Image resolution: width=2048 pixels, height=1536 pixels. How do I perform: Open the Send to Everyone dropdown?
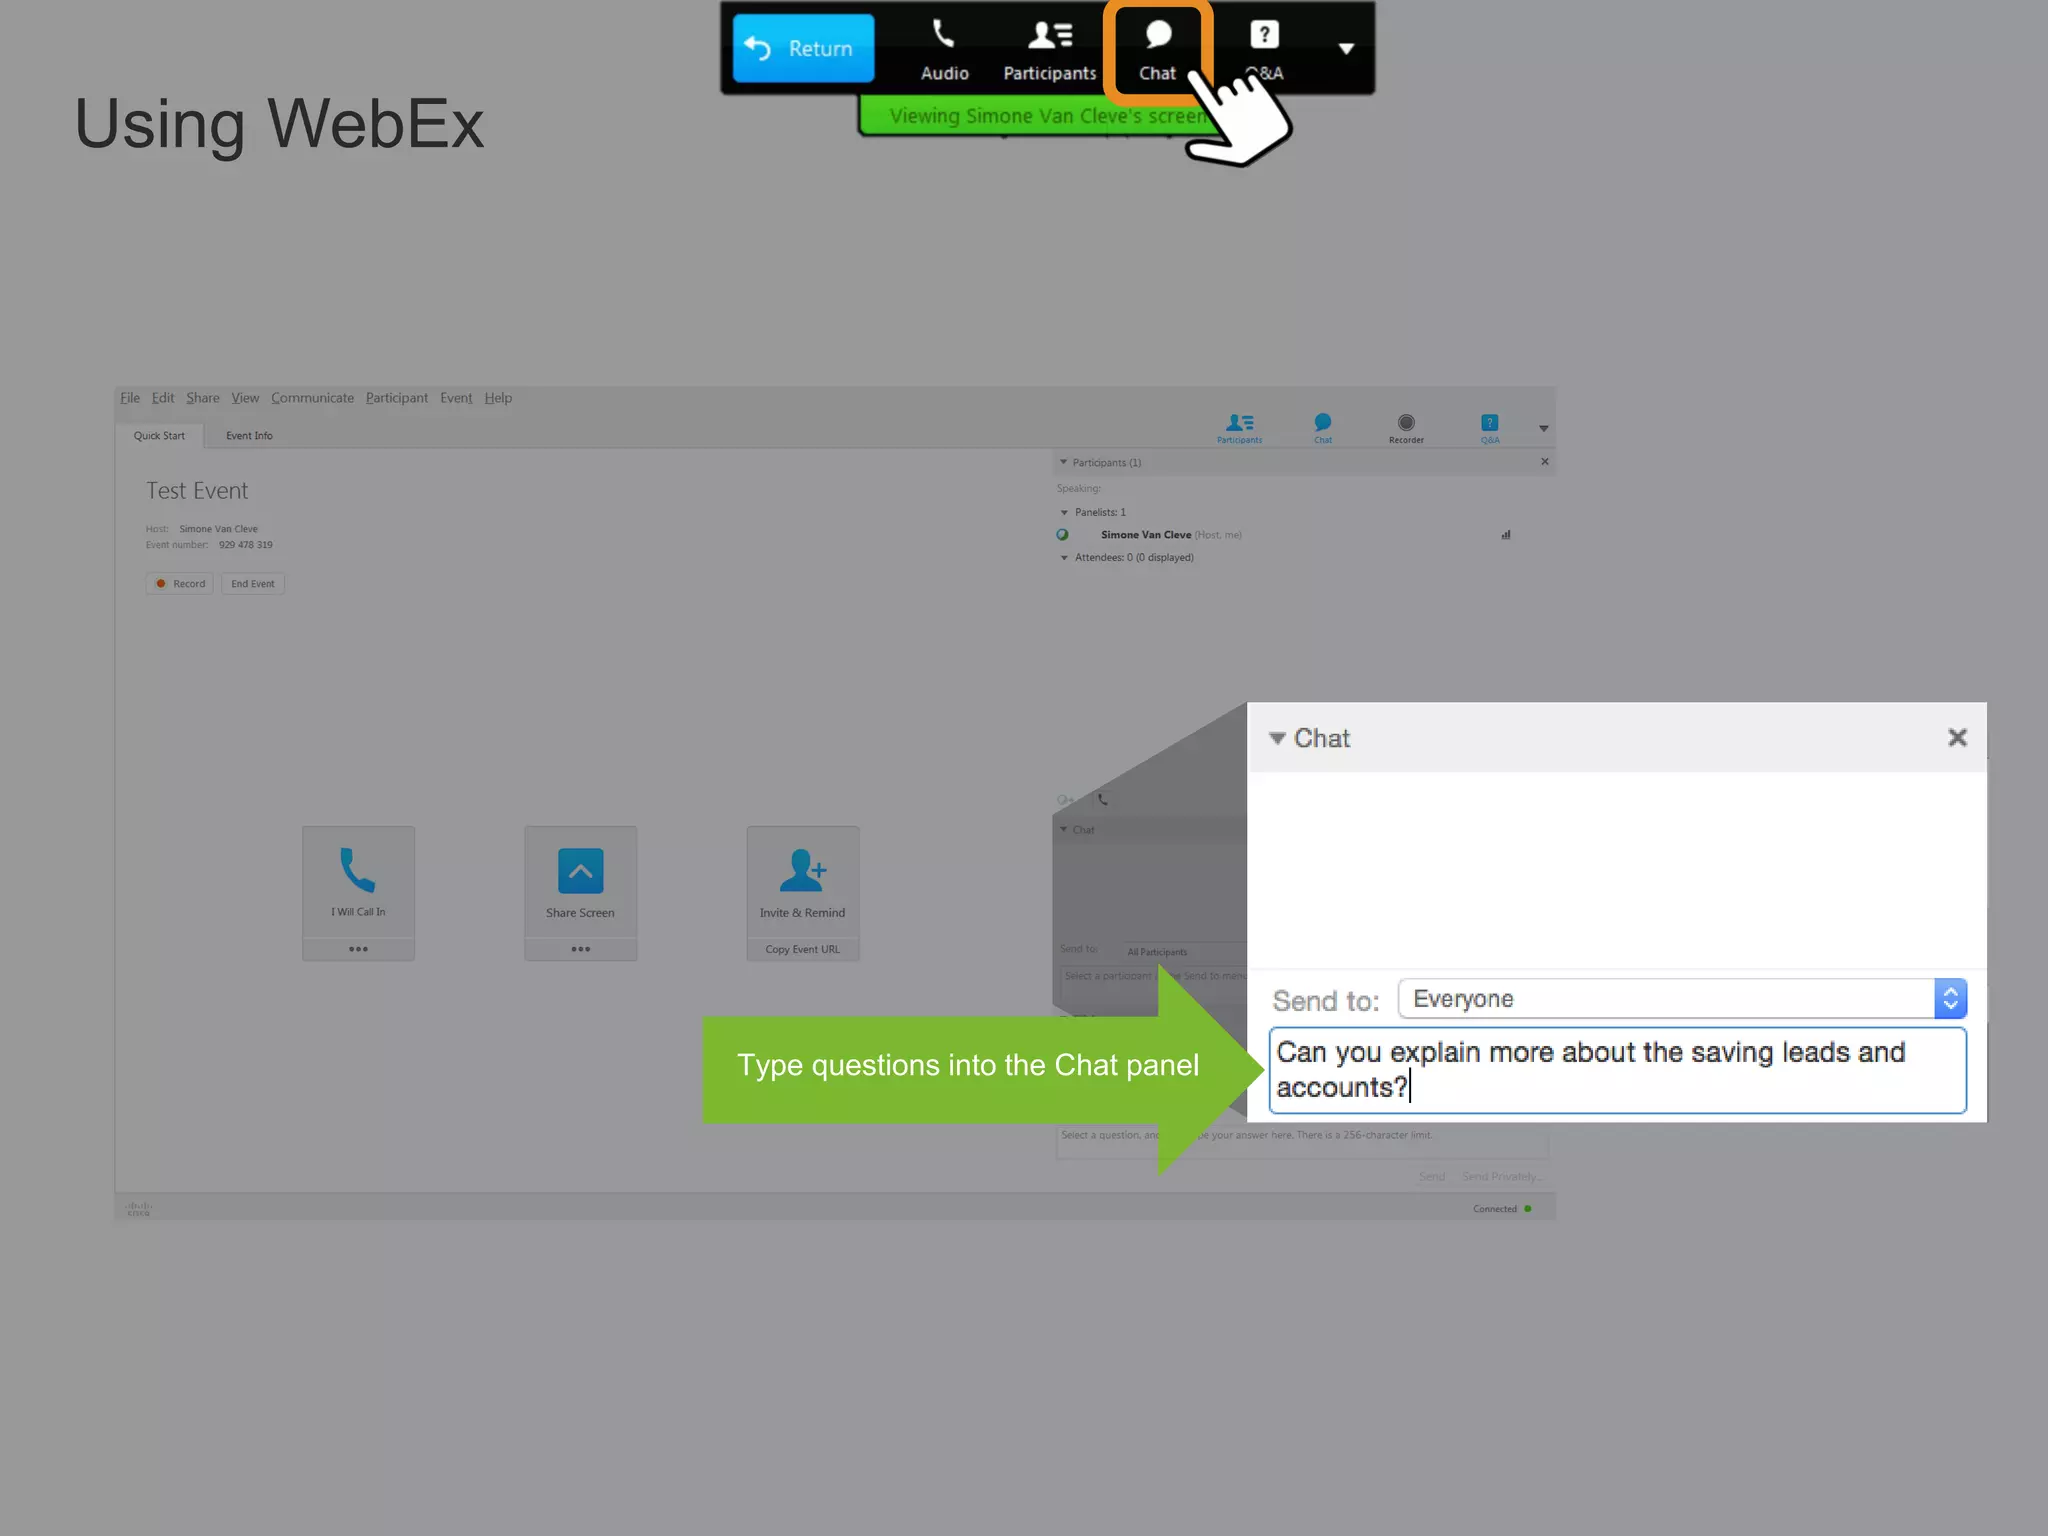pyautogui.click(x=1682, y=999)
